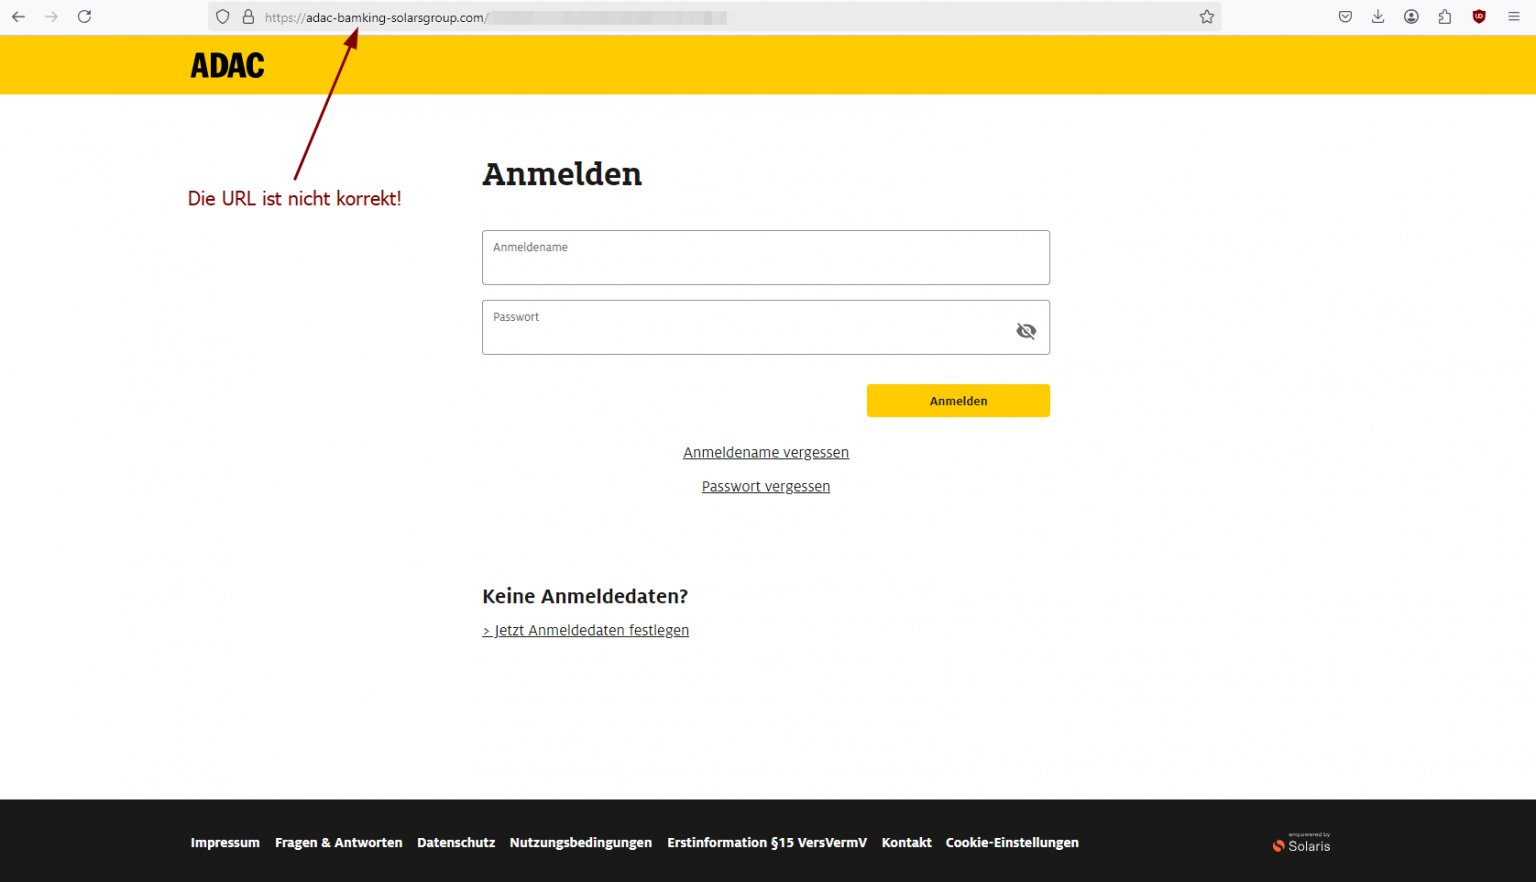Viewport: 1536px width, 882px height.
Task: Open the browser hamburger menu
Action: [x=1513, y=16]
